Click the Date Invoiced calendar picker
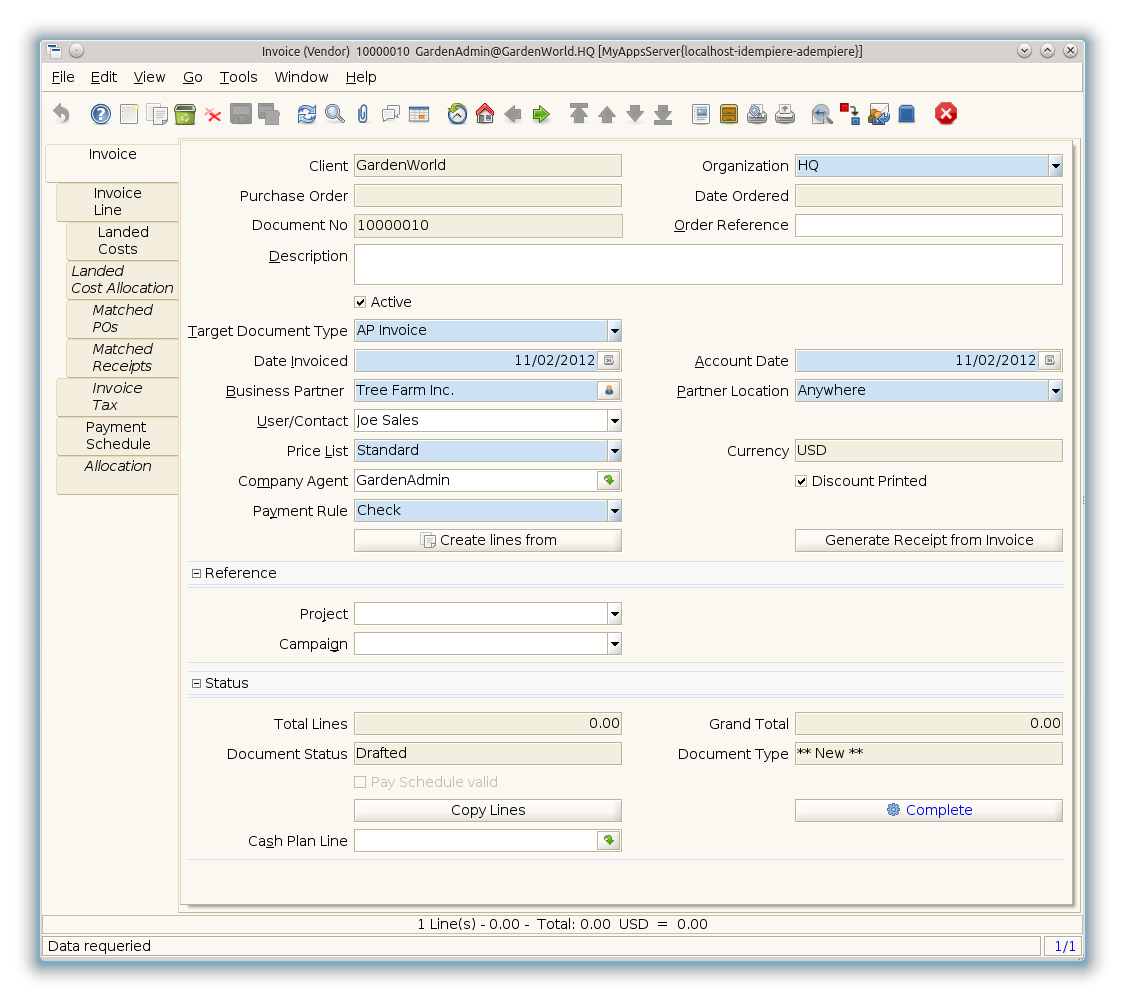Image resolution: width=1125 pixels, height=1001 pixels. [x=608, y=360]
